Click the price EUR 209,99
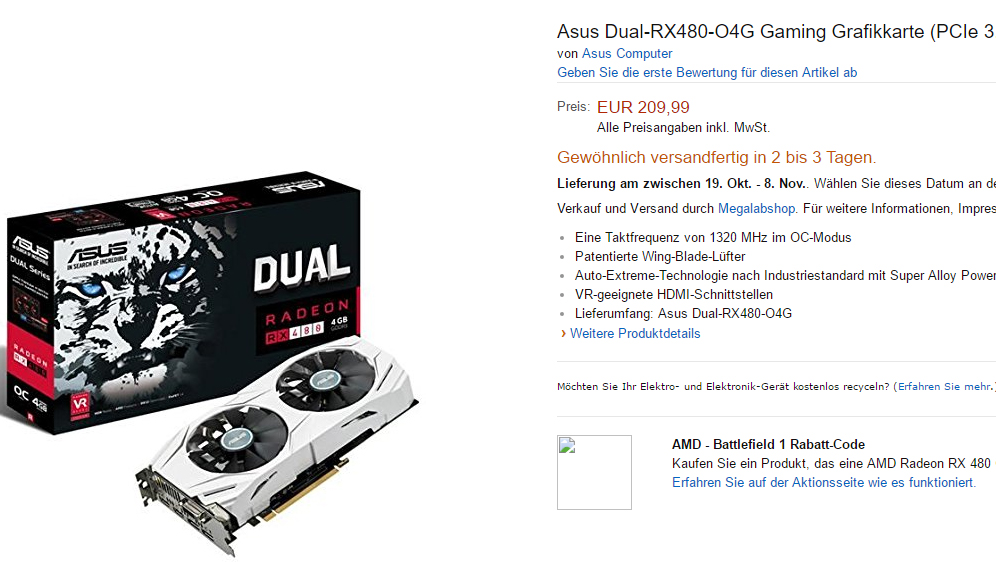 [x=643, y=107]
